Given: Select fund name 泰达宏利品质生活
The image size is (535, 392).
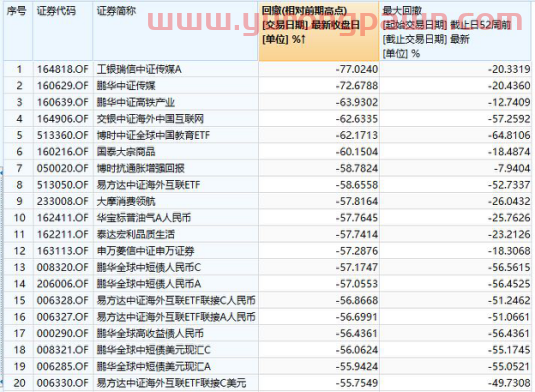Looking at the screenshot, I should coord(136,234).
